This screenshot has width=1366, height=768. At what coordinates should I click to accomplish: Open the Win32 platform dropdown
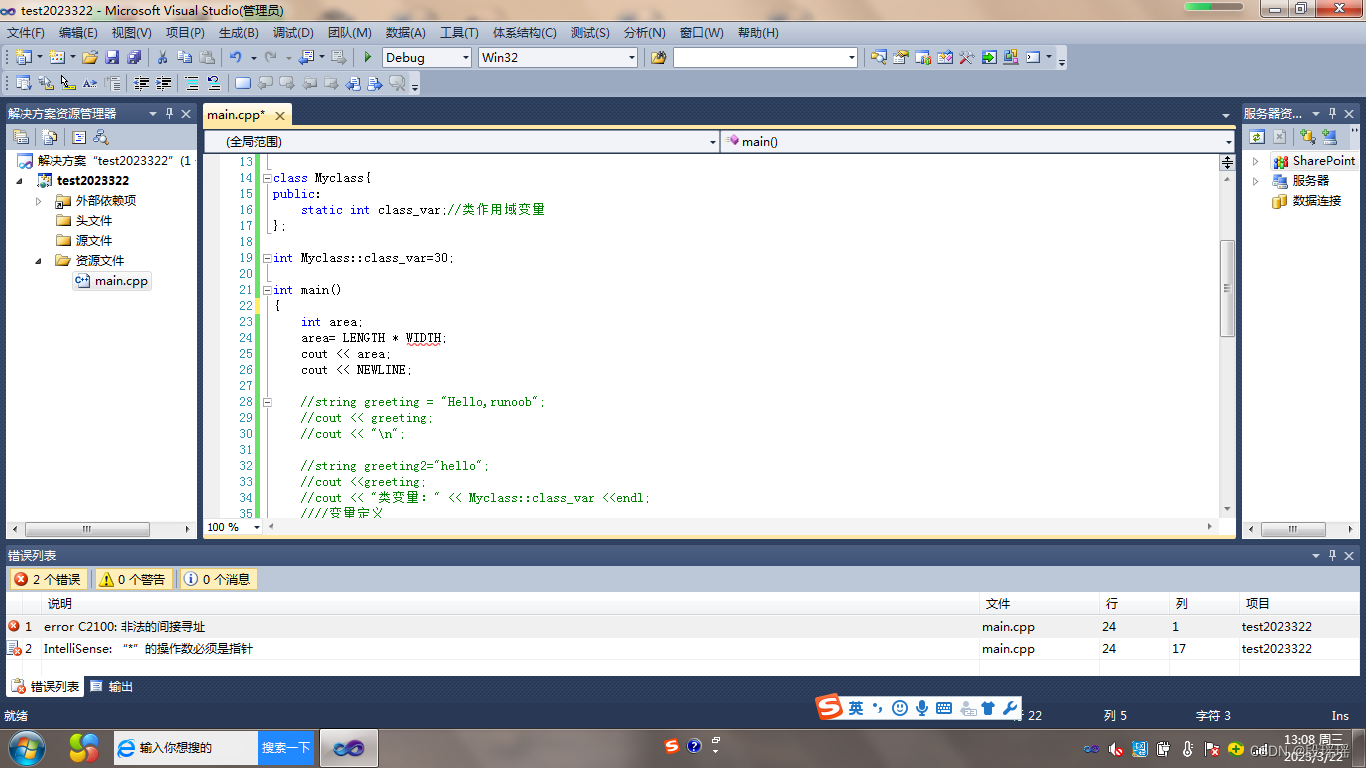point(631,58)
